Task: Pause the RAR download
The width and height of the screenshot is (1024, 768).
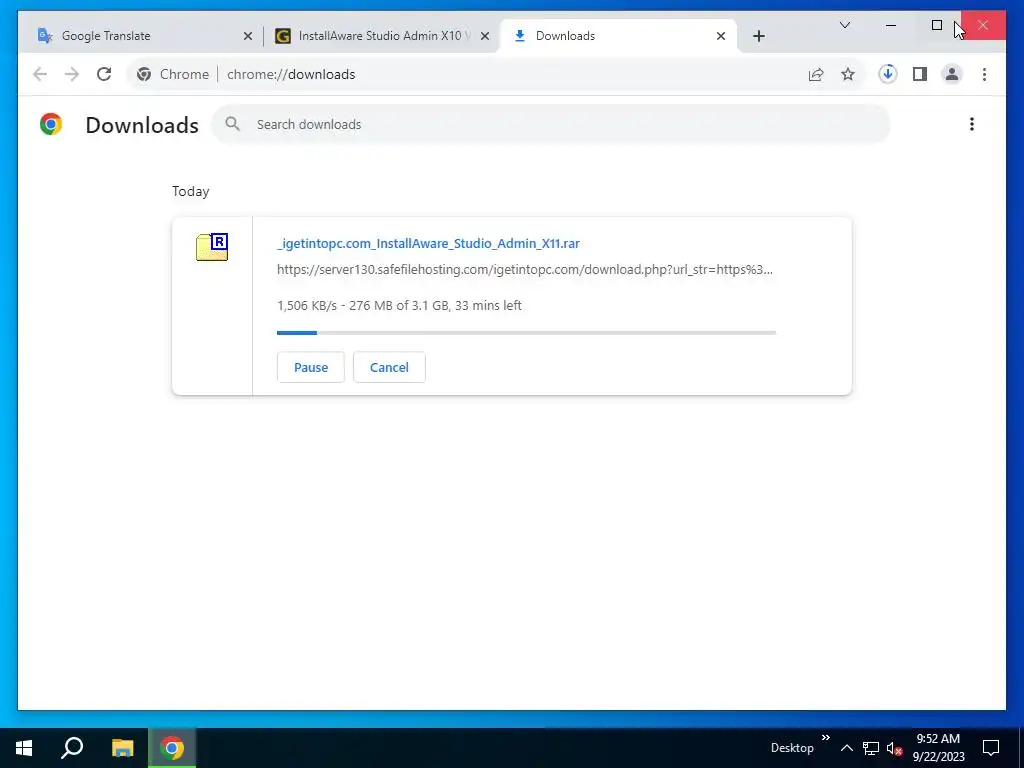Action: pos(311,367)
